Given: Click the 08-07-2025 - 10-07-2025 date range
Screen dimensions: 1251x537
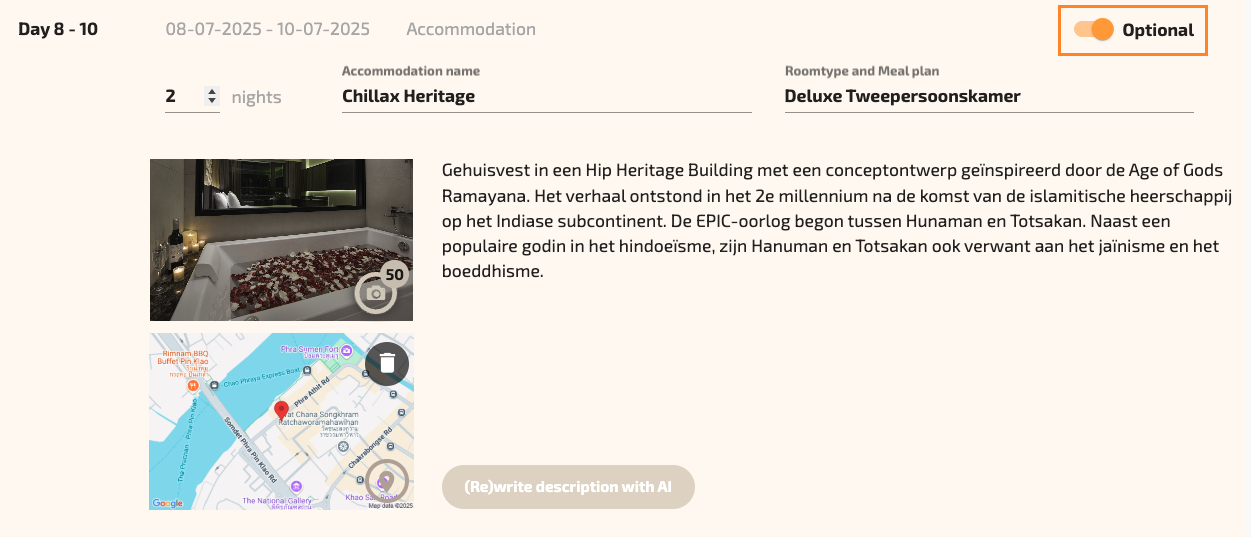Looking at the screenshot, I should click(x=268, y=30).
